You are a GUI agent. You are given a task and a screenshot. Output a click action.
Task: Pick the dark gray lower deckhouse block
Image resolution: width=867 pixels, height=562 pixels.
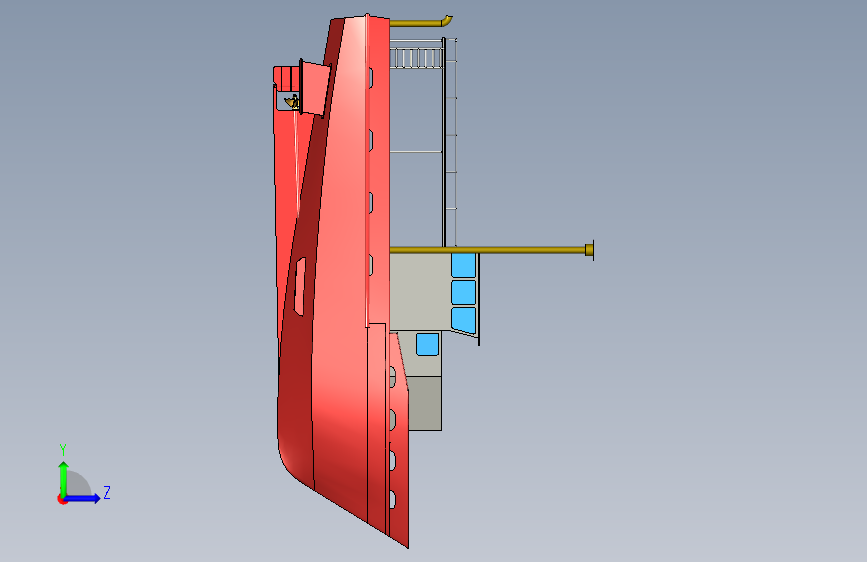pyautogui.click(x=425, y=404)
